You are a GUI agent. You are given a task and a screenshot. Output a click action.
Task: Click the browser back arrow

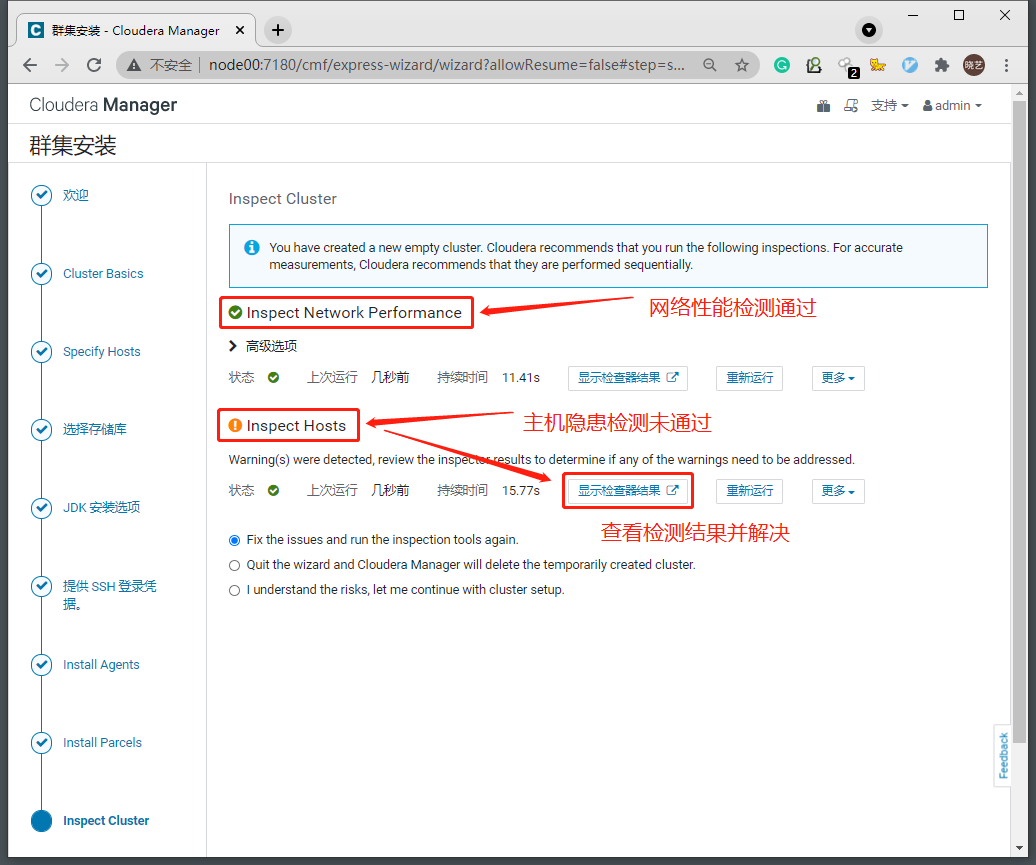coord(30,65)
